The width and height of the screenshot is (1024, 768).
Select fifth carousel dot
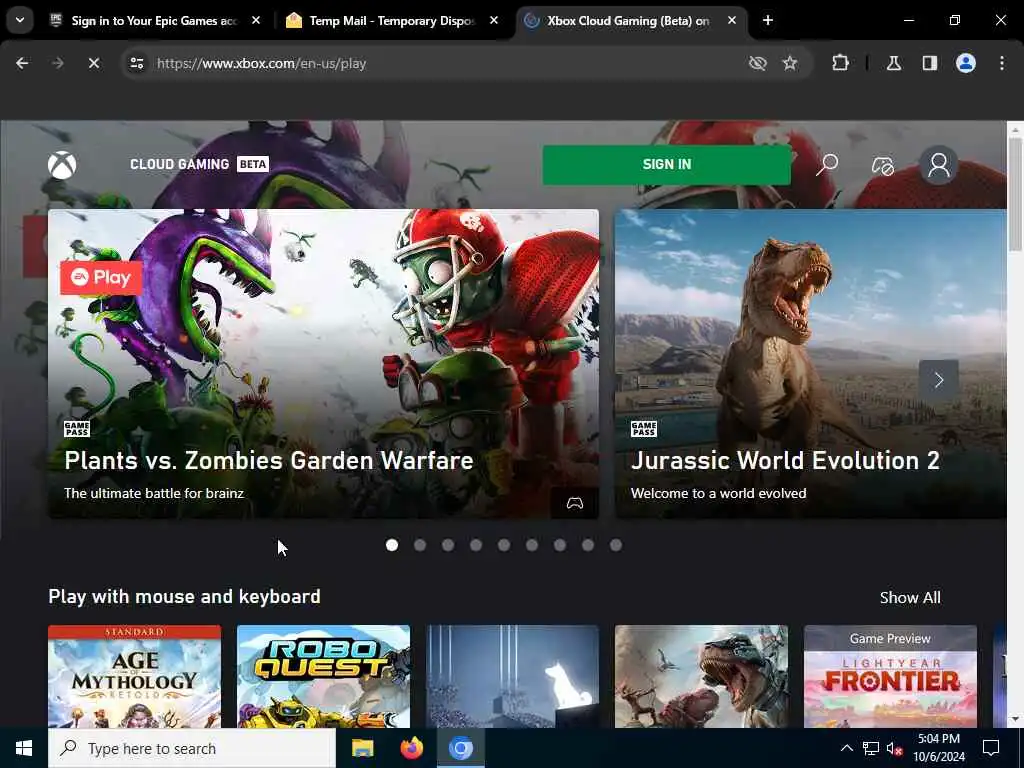504,545
